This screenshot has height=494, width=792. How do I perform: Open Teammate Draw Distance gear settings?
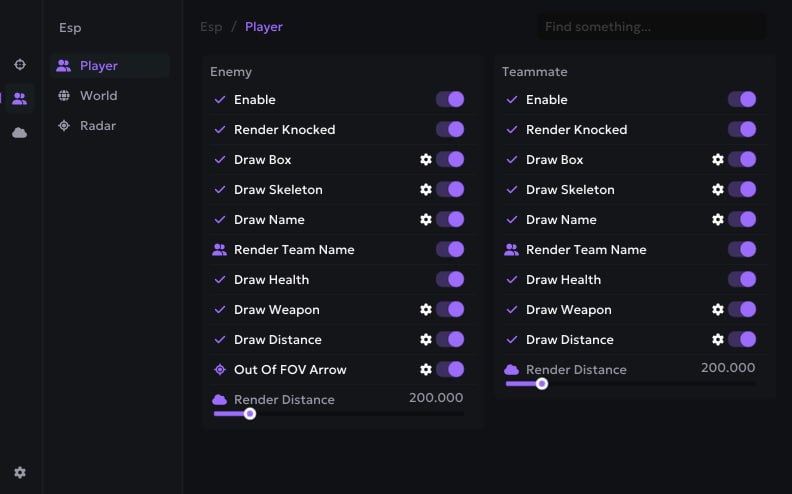tap(718, 339)
